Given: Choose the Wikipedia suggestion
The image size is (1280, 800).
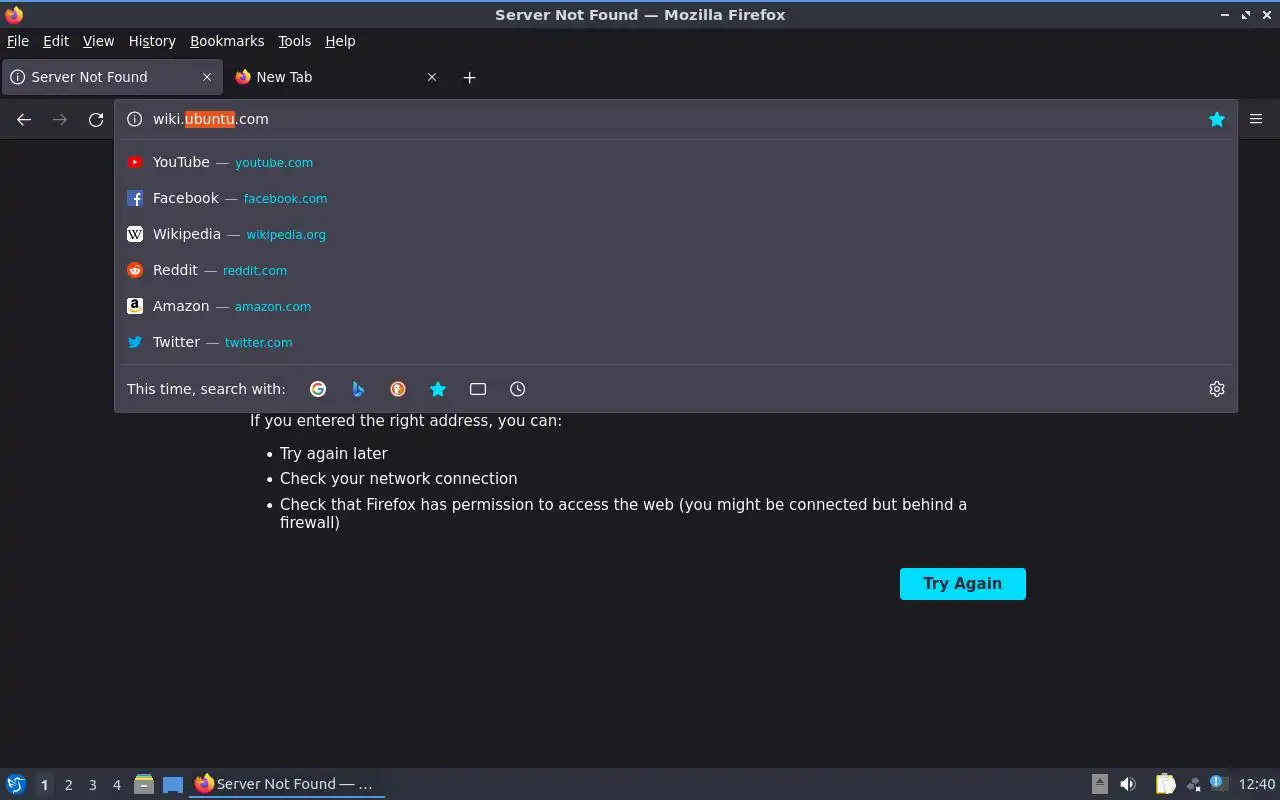Looking at the screenshot, I should [x=676, y=234].
